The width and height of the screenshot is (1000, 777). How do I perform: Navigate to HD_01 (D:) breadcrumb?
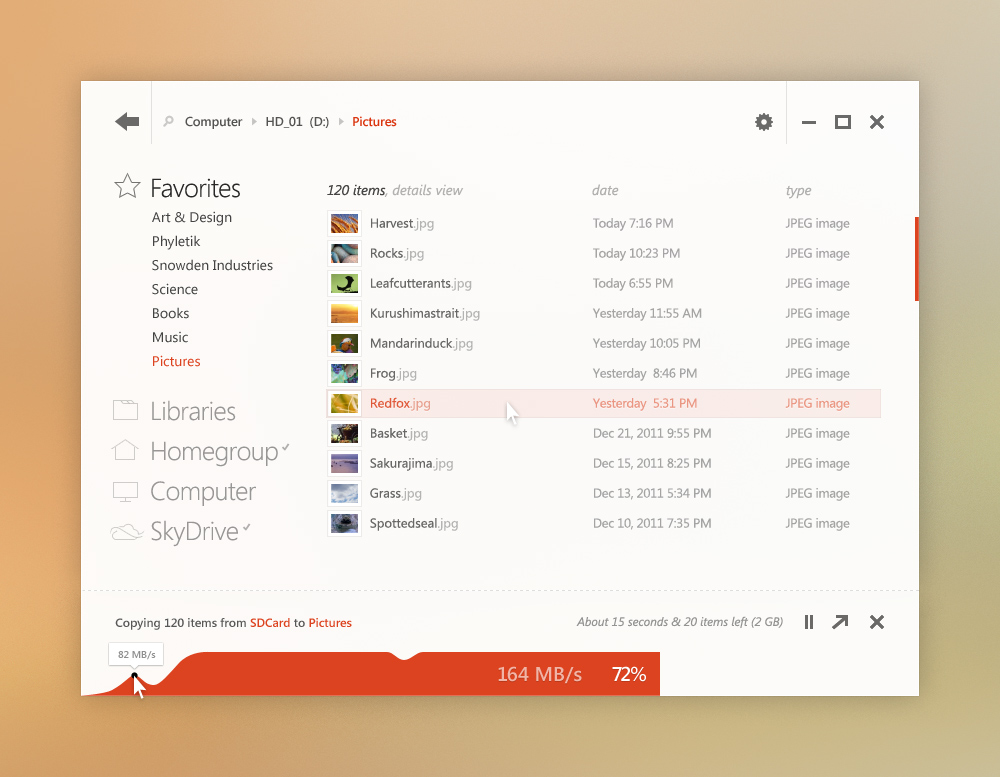pyautogui.click(x=296, y=122)
